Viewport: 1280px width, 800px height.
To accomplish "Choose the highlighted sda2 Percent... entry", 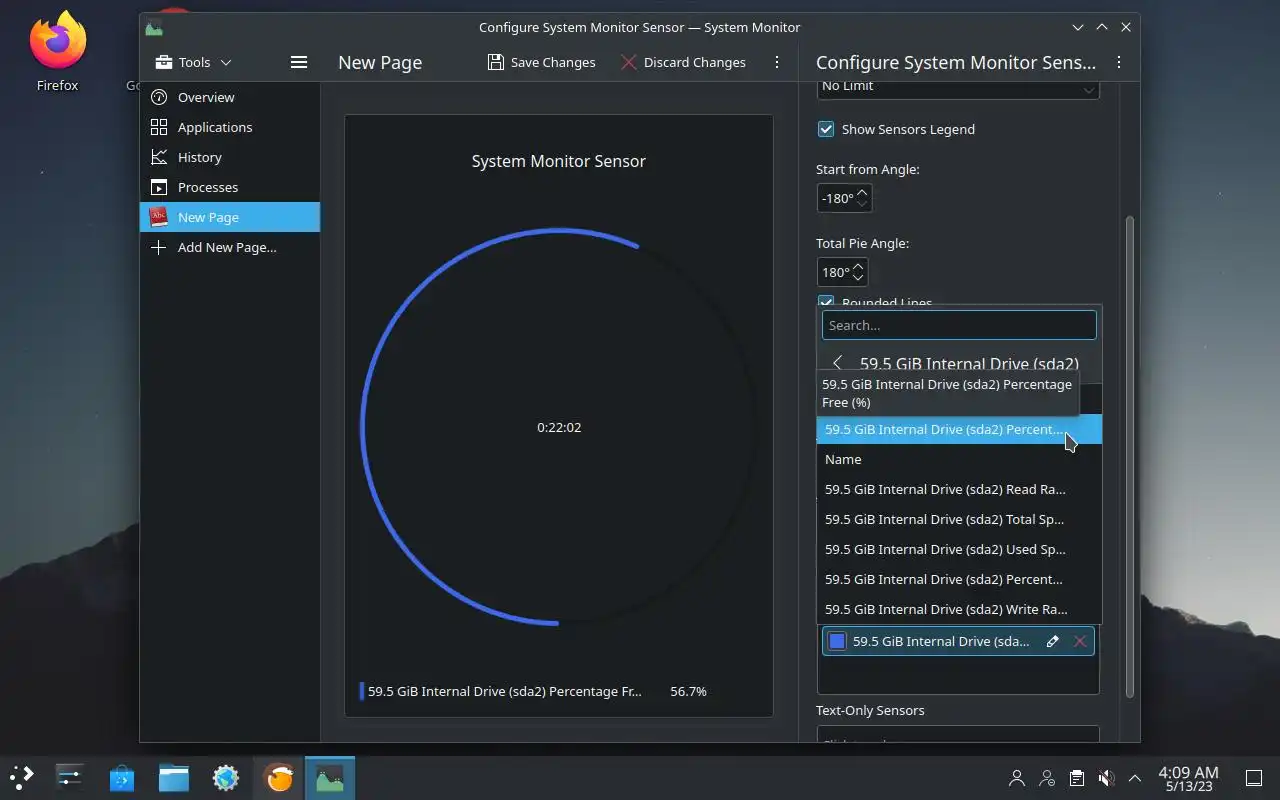I will coord(959,429).
